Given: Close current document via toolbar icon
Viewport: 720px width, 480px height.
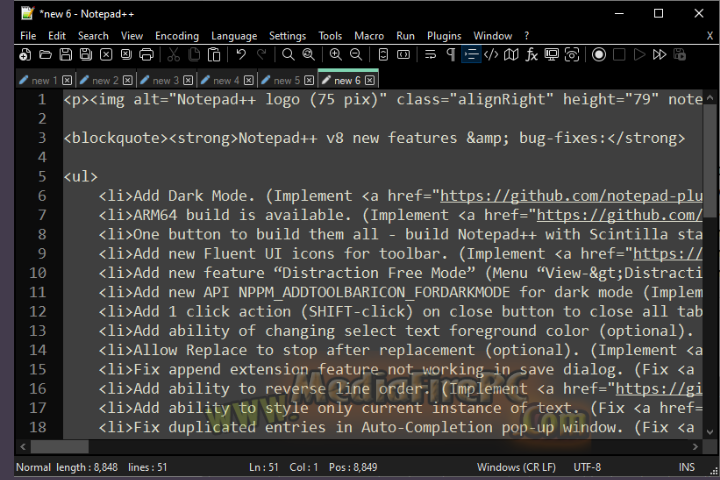Looking at the screenshot, I should (106, 55).
